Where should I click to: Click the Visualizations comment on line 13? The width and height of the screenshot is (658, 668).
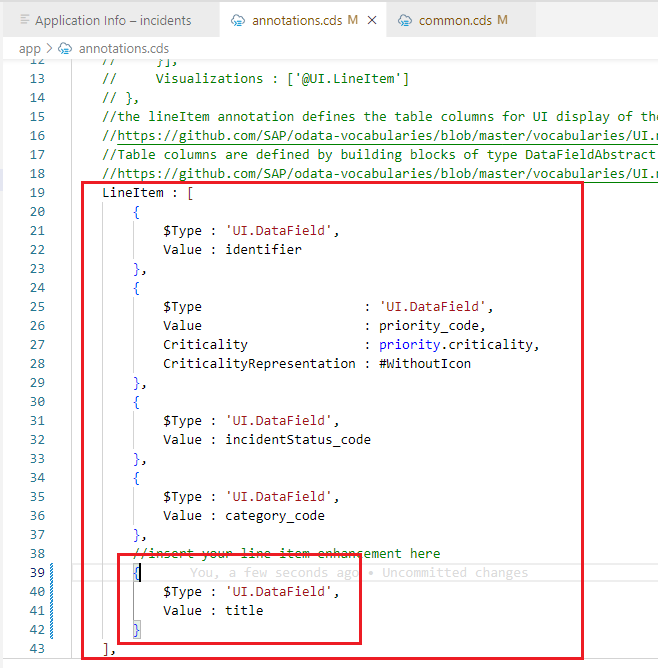256,79
